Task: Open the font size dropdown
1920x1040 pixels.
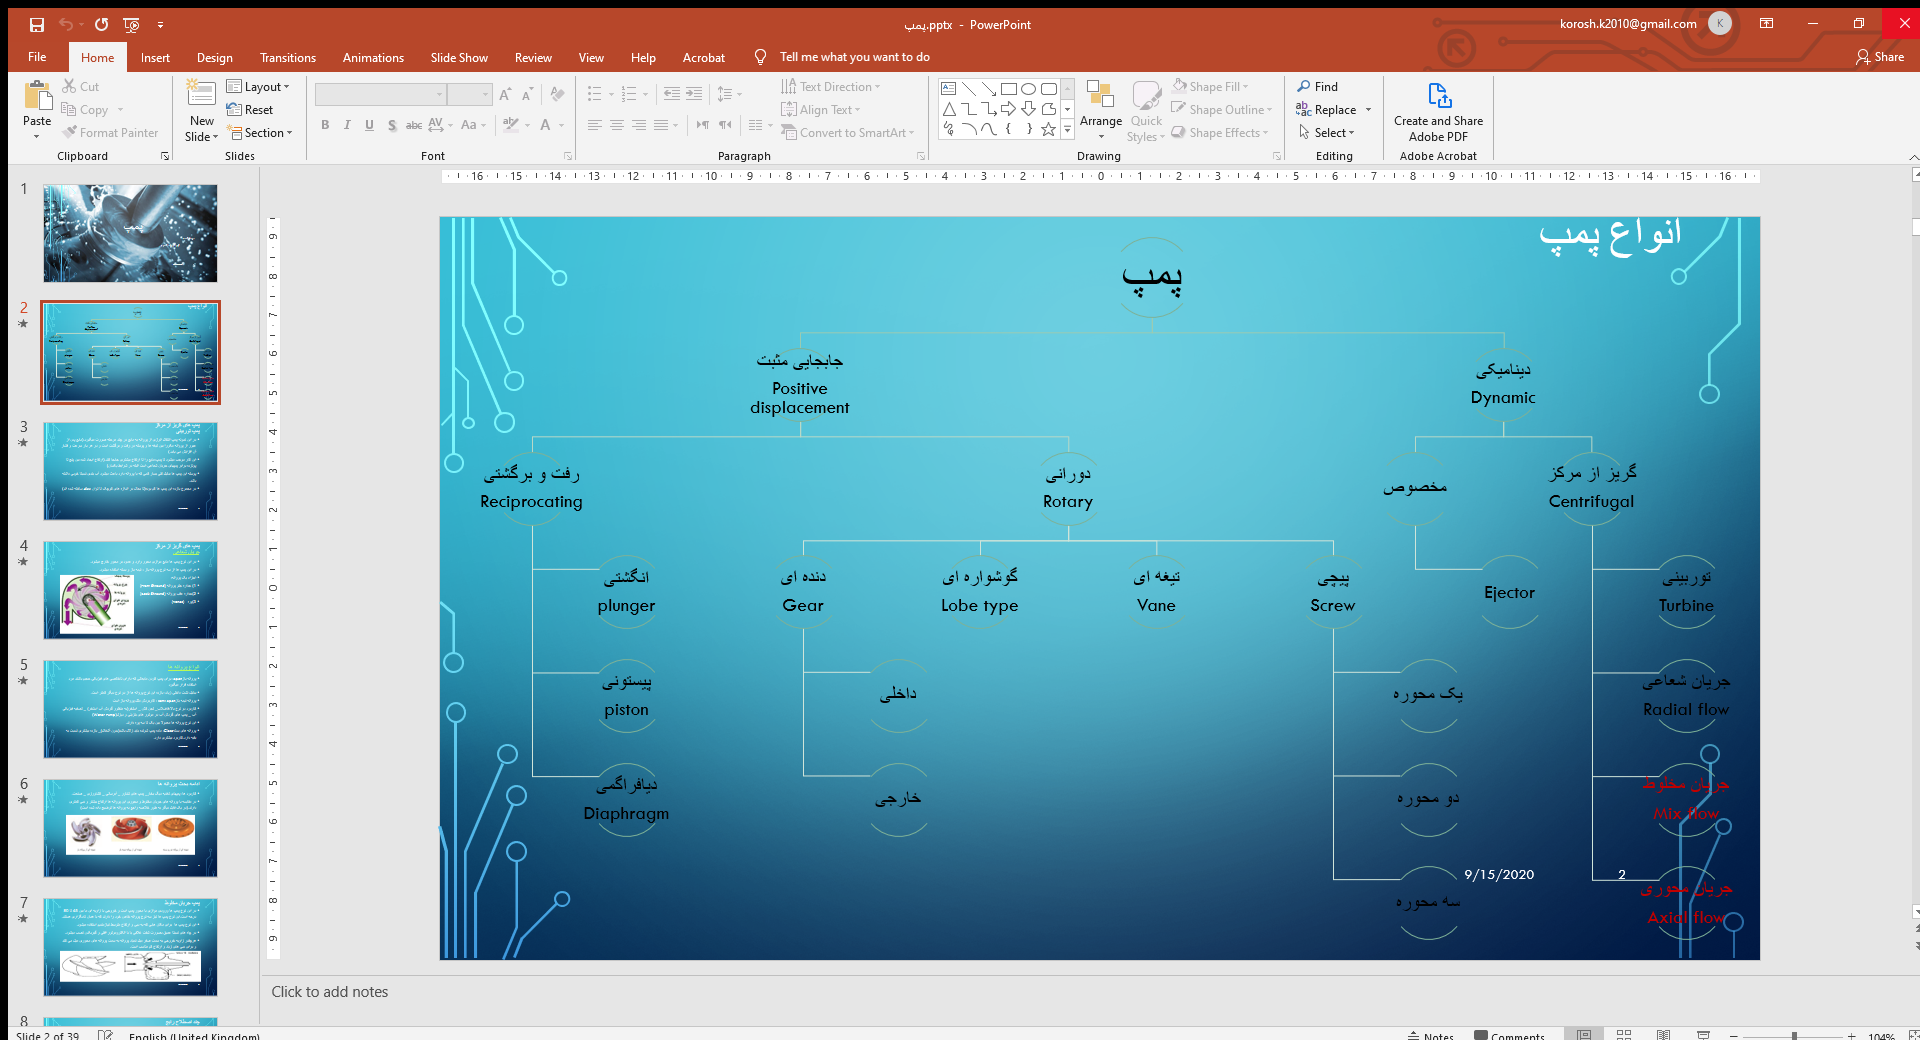Action: (x=485, y=94)
